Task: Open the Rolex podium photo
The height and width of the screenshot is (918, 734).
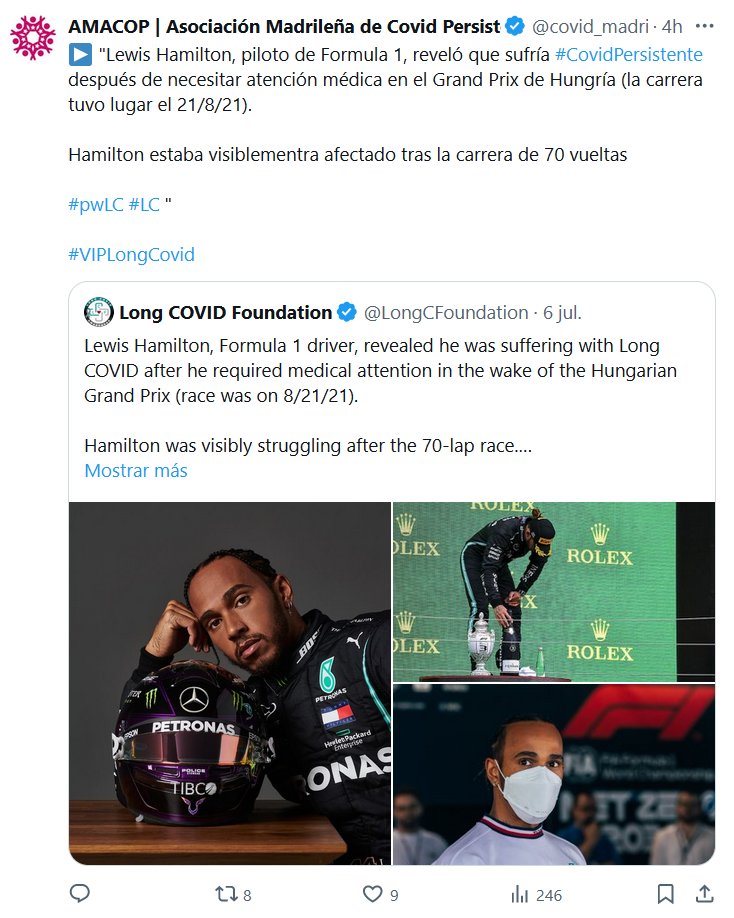Action: 553,590
